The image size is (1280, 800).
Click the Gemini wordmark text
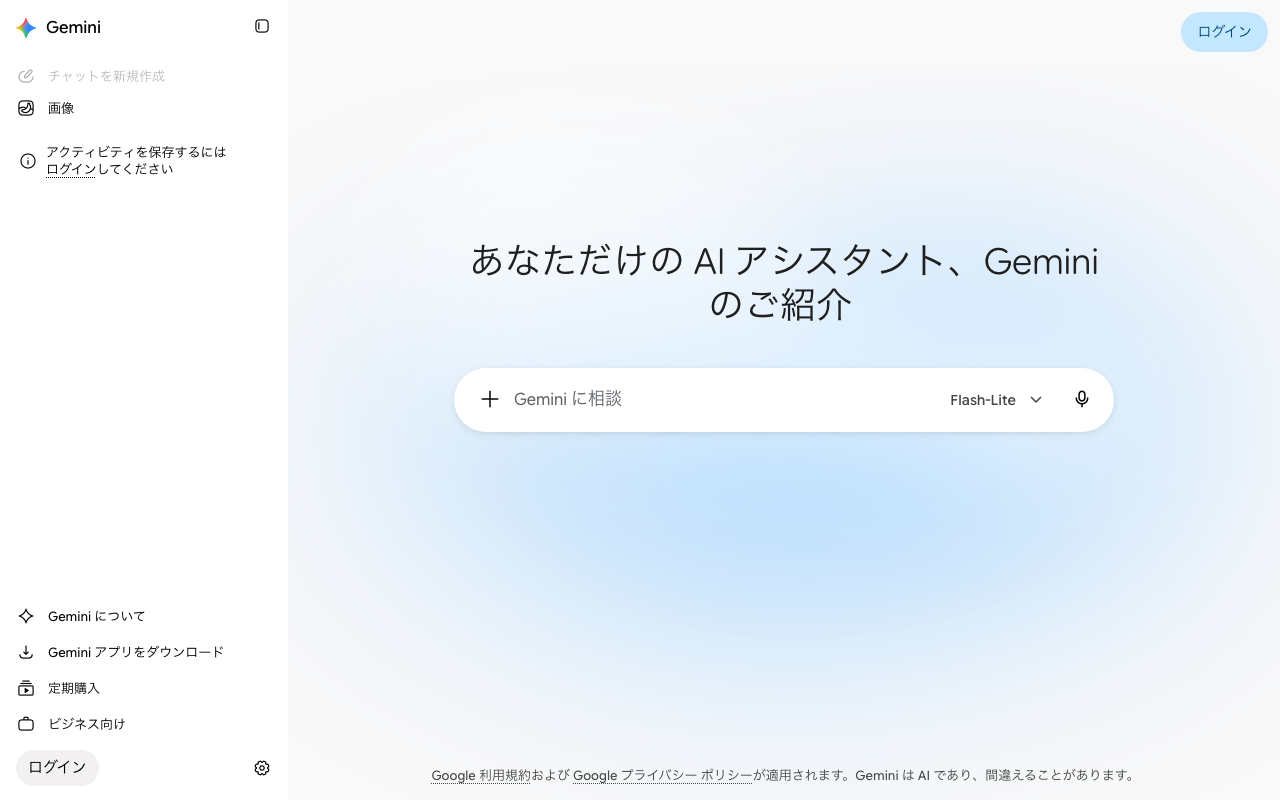tap(73, 28)
